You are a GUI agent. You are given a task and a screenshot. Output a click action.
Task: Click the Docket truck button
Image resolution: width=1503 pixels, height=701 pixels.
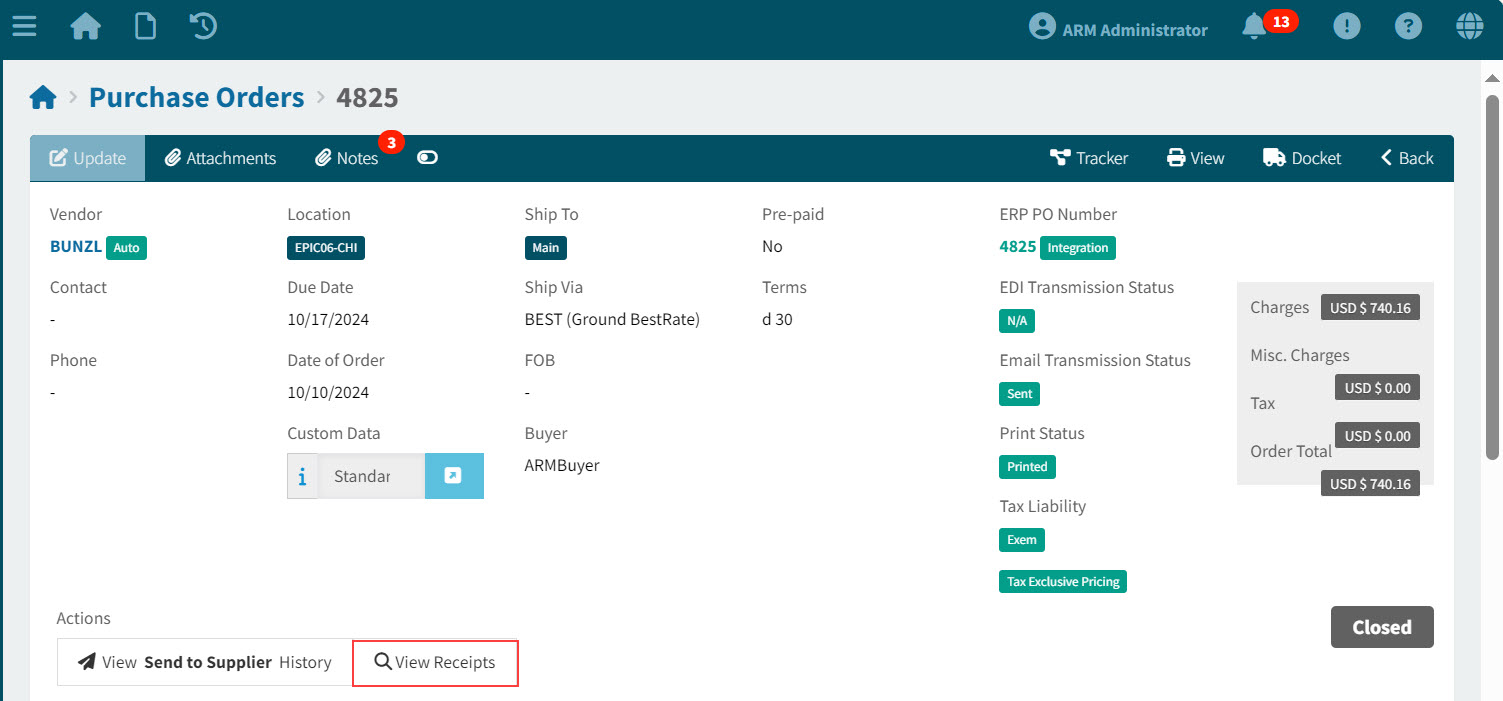pyautogui.click(x=1302, y=158)
